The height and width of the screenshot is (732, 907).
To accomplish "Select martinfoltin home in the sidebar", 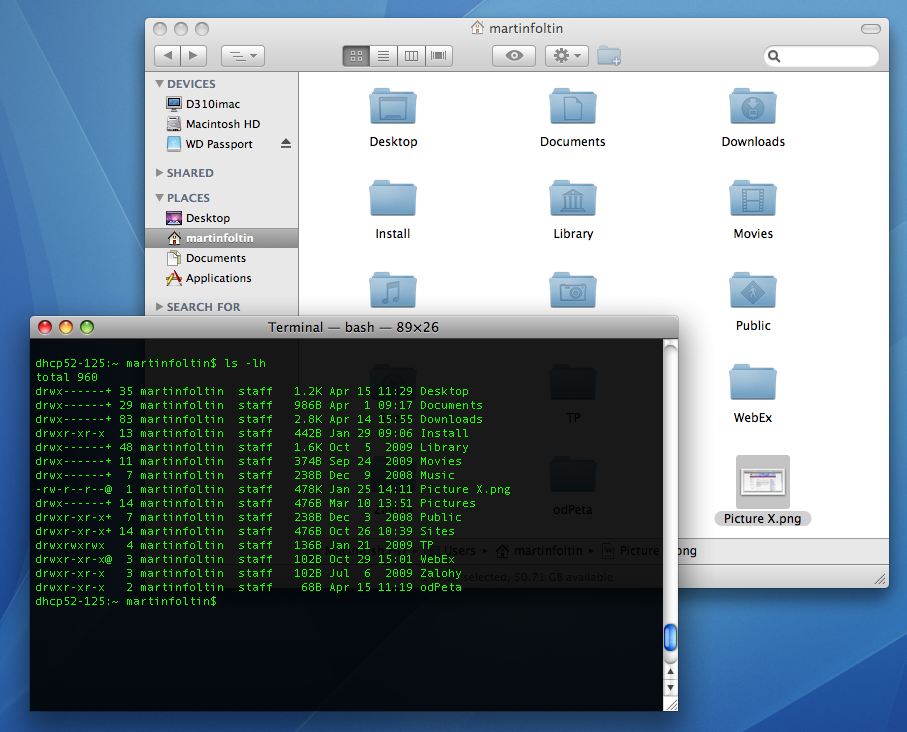I will point(222,238).
